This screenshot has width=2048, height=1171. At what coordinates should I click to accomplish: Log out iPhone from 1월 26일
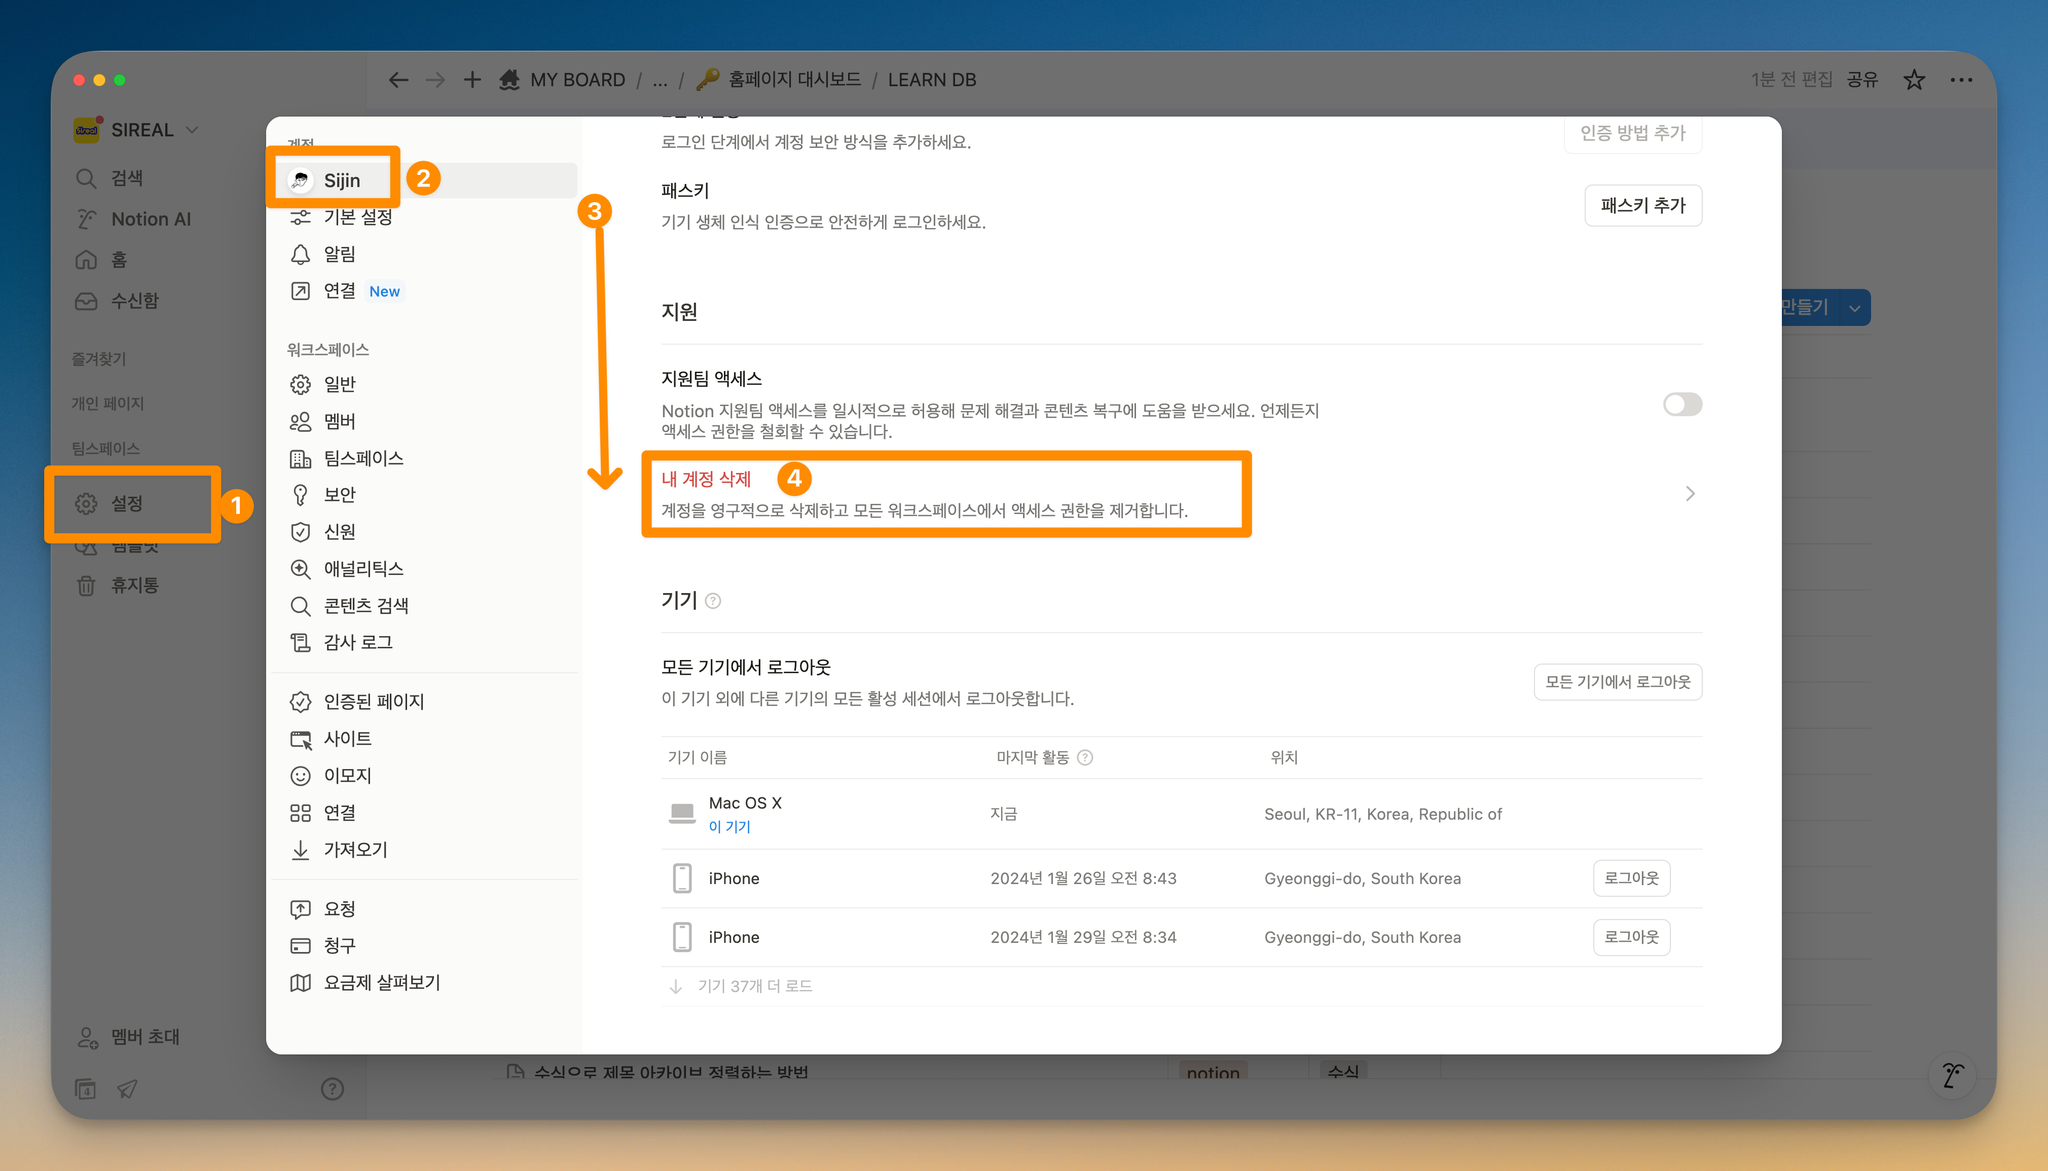point(1631,878)
